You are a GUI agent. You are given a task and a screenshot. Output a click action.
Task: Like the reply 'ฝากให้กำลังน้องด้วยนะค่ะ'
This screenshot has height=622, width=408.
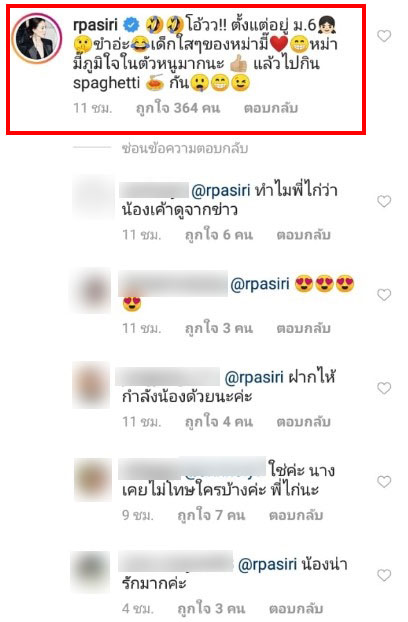384,388
